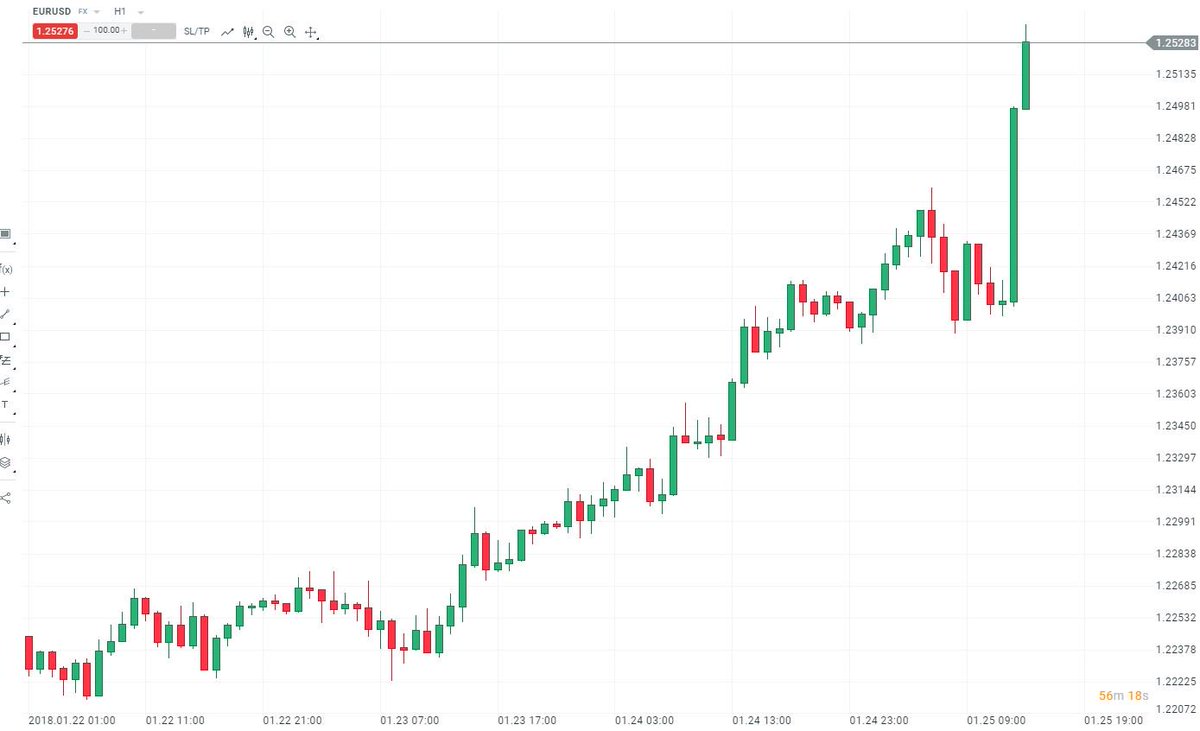The height and width of the screenshot is (731, 1200).
Task: Click the zoom out magnifier icon
Action: pyautogui.click(x=269, y=32)
